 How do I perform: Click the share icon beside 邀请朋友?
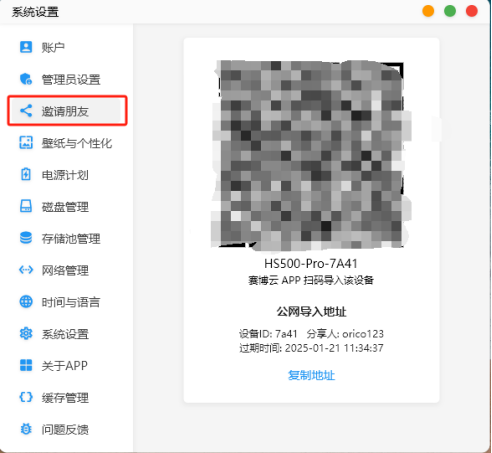pyautogui.click(x=26, y=111)
